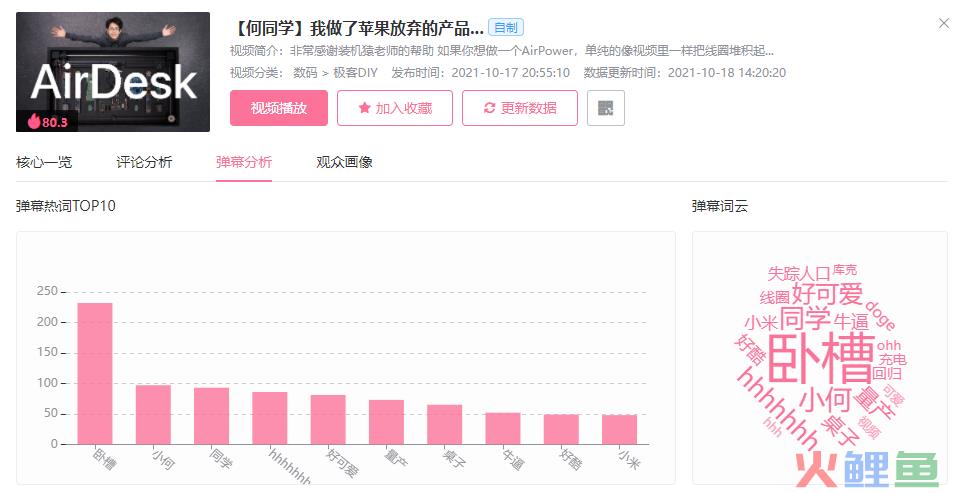
Task: Click the flame heat score 80.3 badge
Action: [47, 122]
